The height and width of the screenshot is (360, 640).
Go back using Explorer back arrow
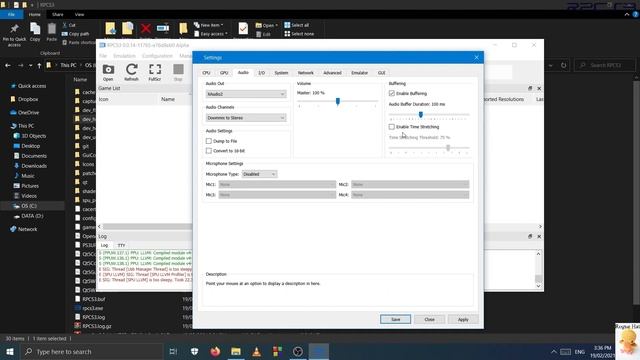(8, 65)
